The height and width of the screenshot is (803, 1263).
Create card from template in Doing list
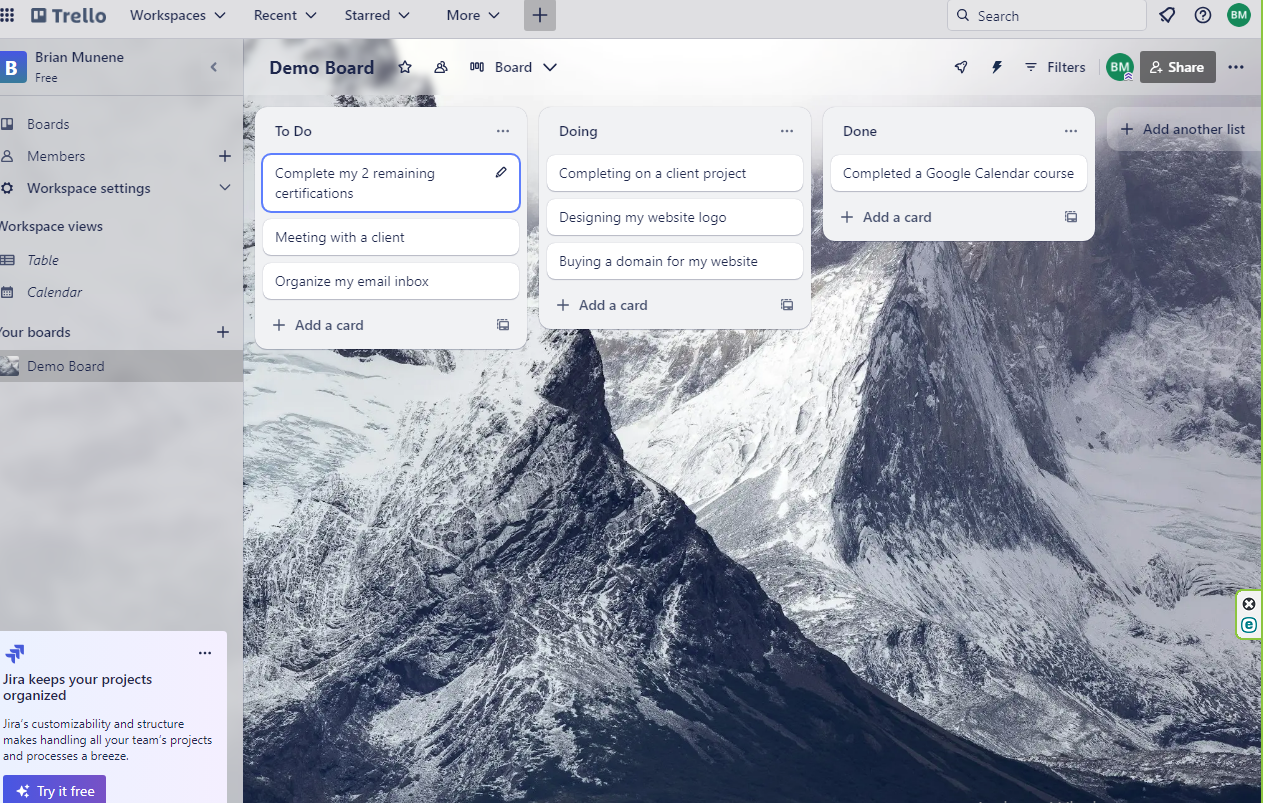coord(787,305)
